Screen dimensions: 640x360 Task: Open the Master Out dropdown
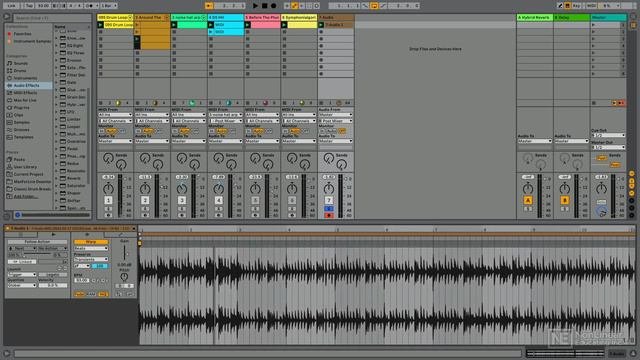click(x=608, y=147)
